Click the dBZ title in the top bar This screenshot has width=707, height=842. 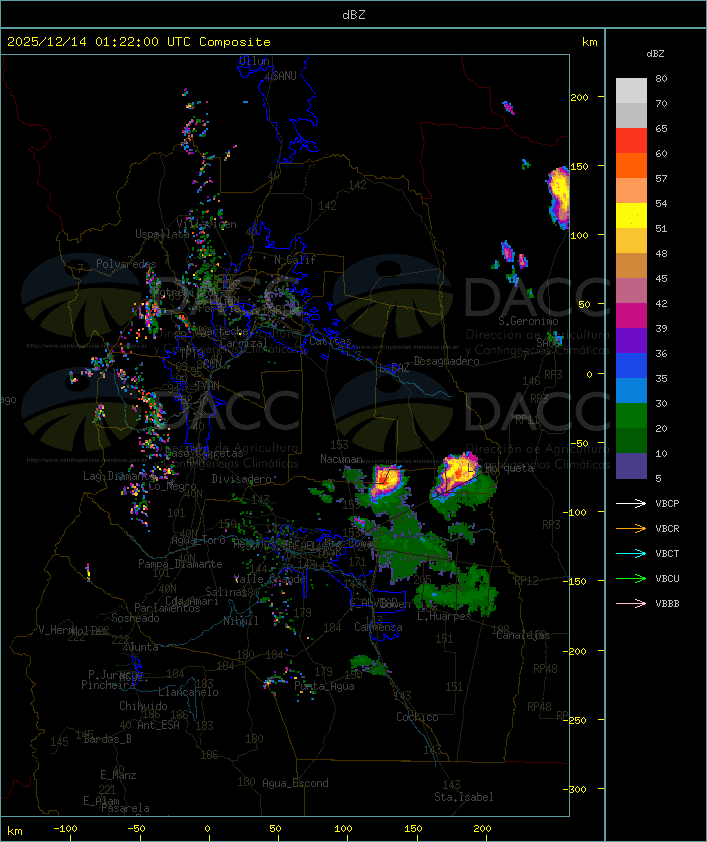point(354,14)
